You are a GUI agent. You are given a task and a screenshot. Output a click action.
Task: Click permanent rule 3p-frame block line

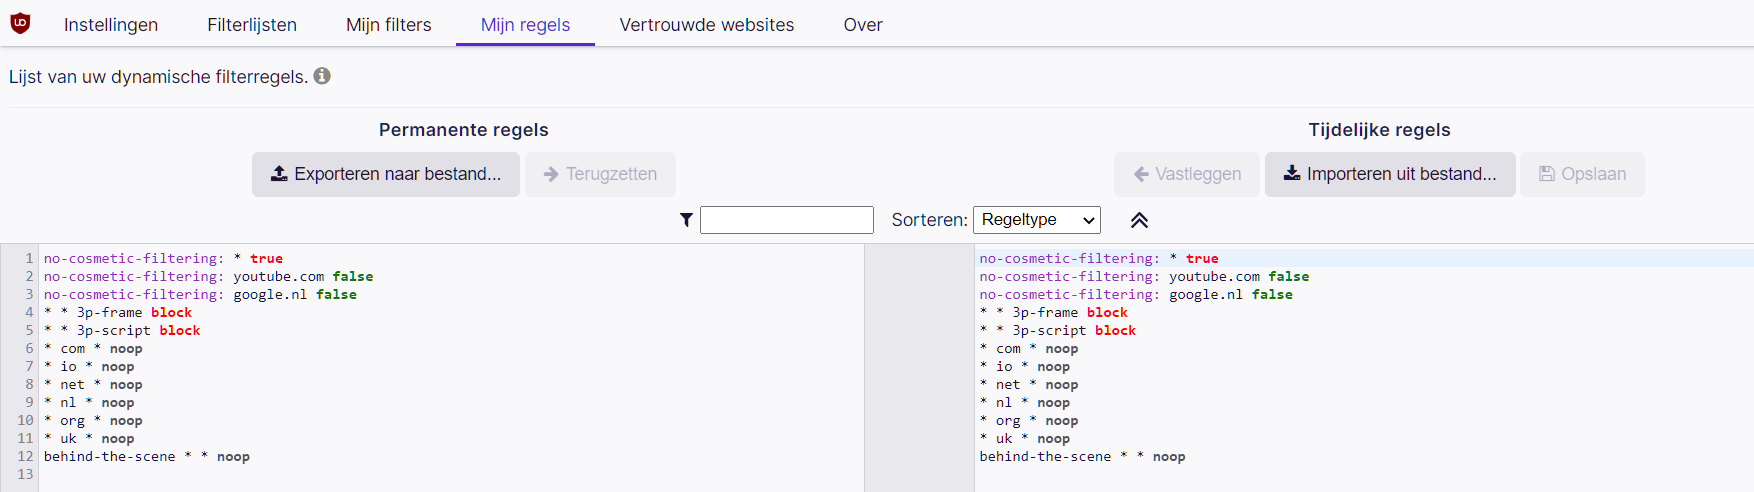120,313
